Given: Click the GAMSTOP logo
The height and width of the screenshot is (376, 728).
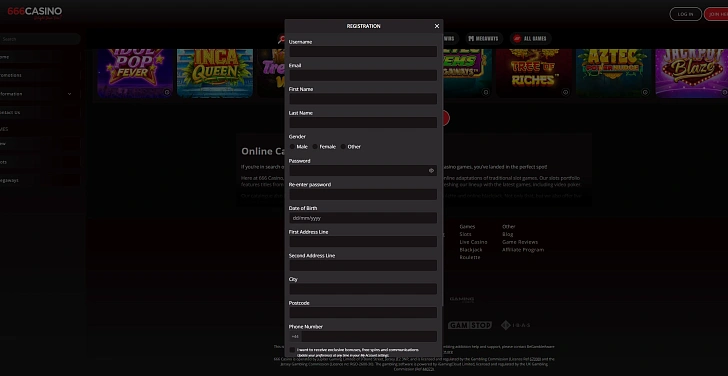Looking at the screenshot, I should tap(470, 325).
